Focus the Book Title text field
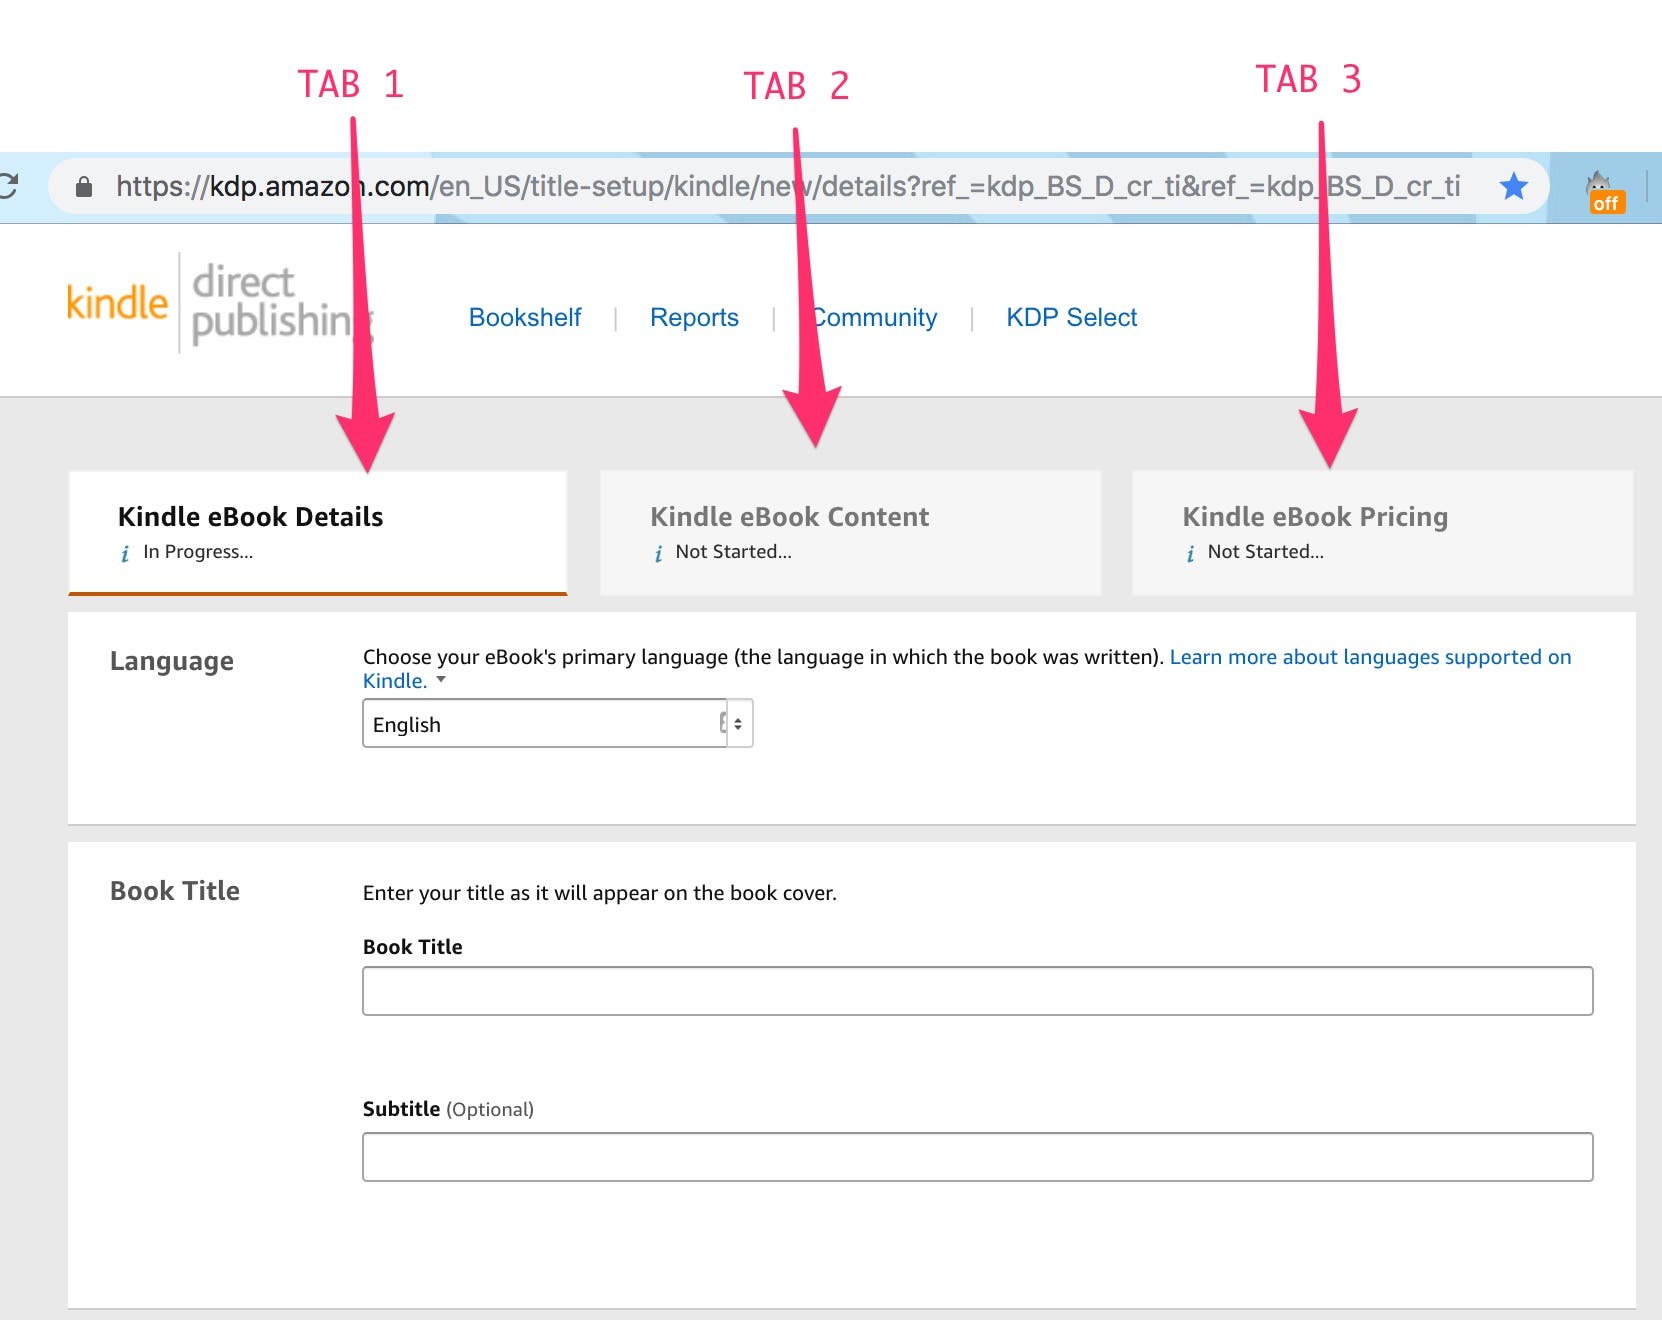 pos(977,991)
